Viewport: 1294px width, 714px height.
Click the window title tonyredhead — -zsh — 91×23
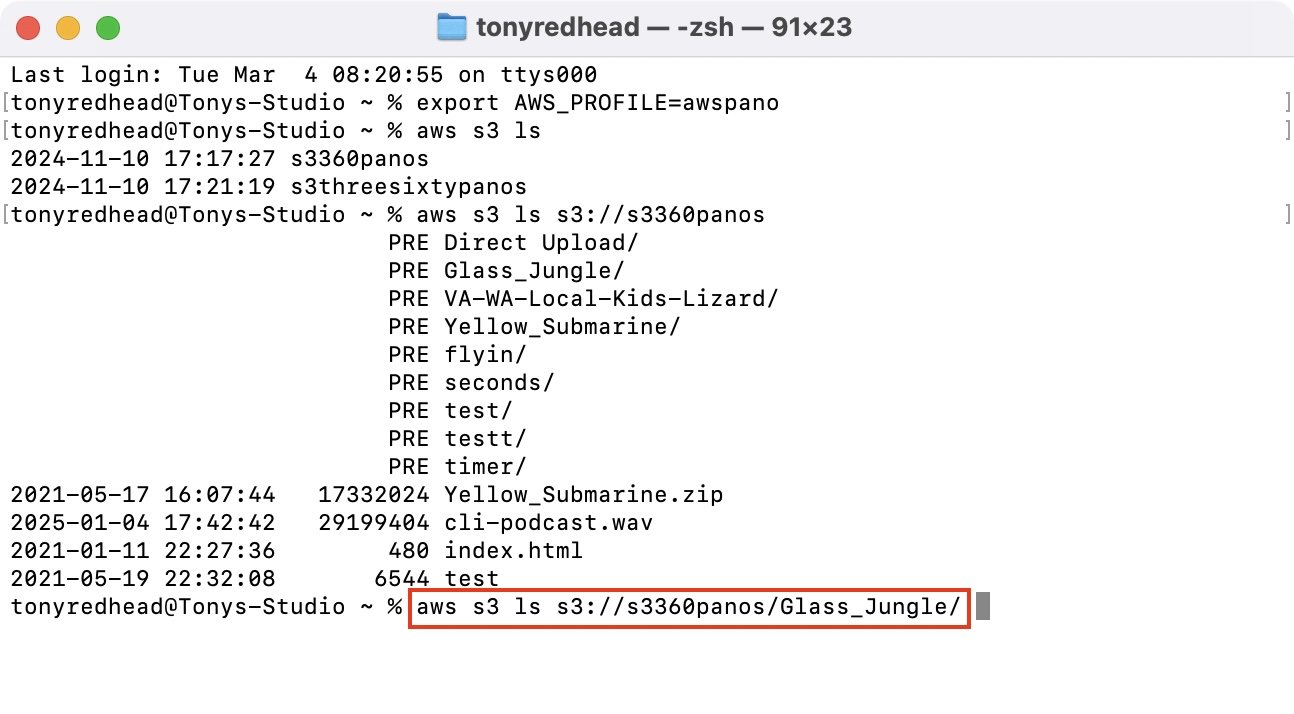point(664,27)
